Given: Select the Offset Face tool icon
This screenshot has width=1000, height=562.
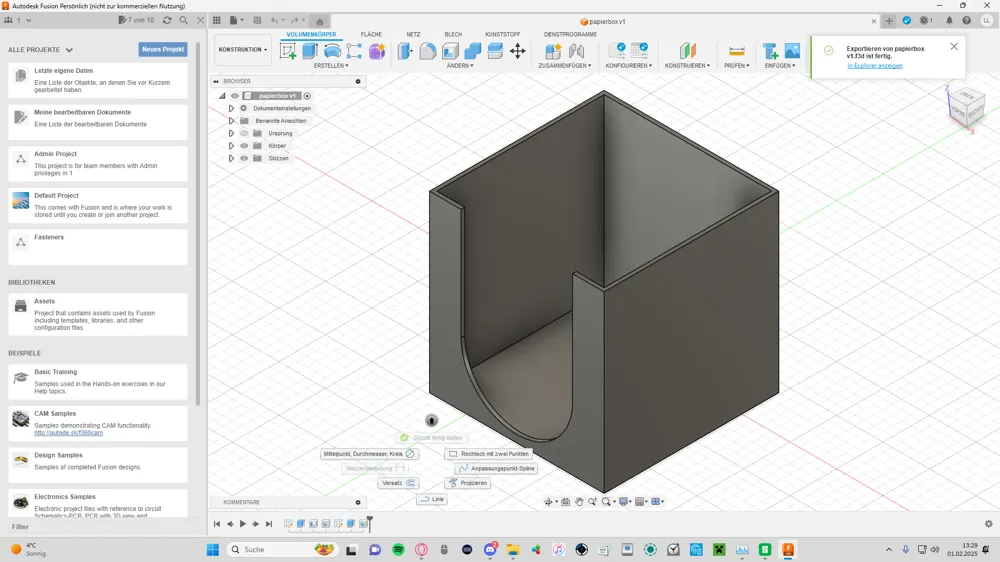Looking at the screenshot, I should coord(495,51).
